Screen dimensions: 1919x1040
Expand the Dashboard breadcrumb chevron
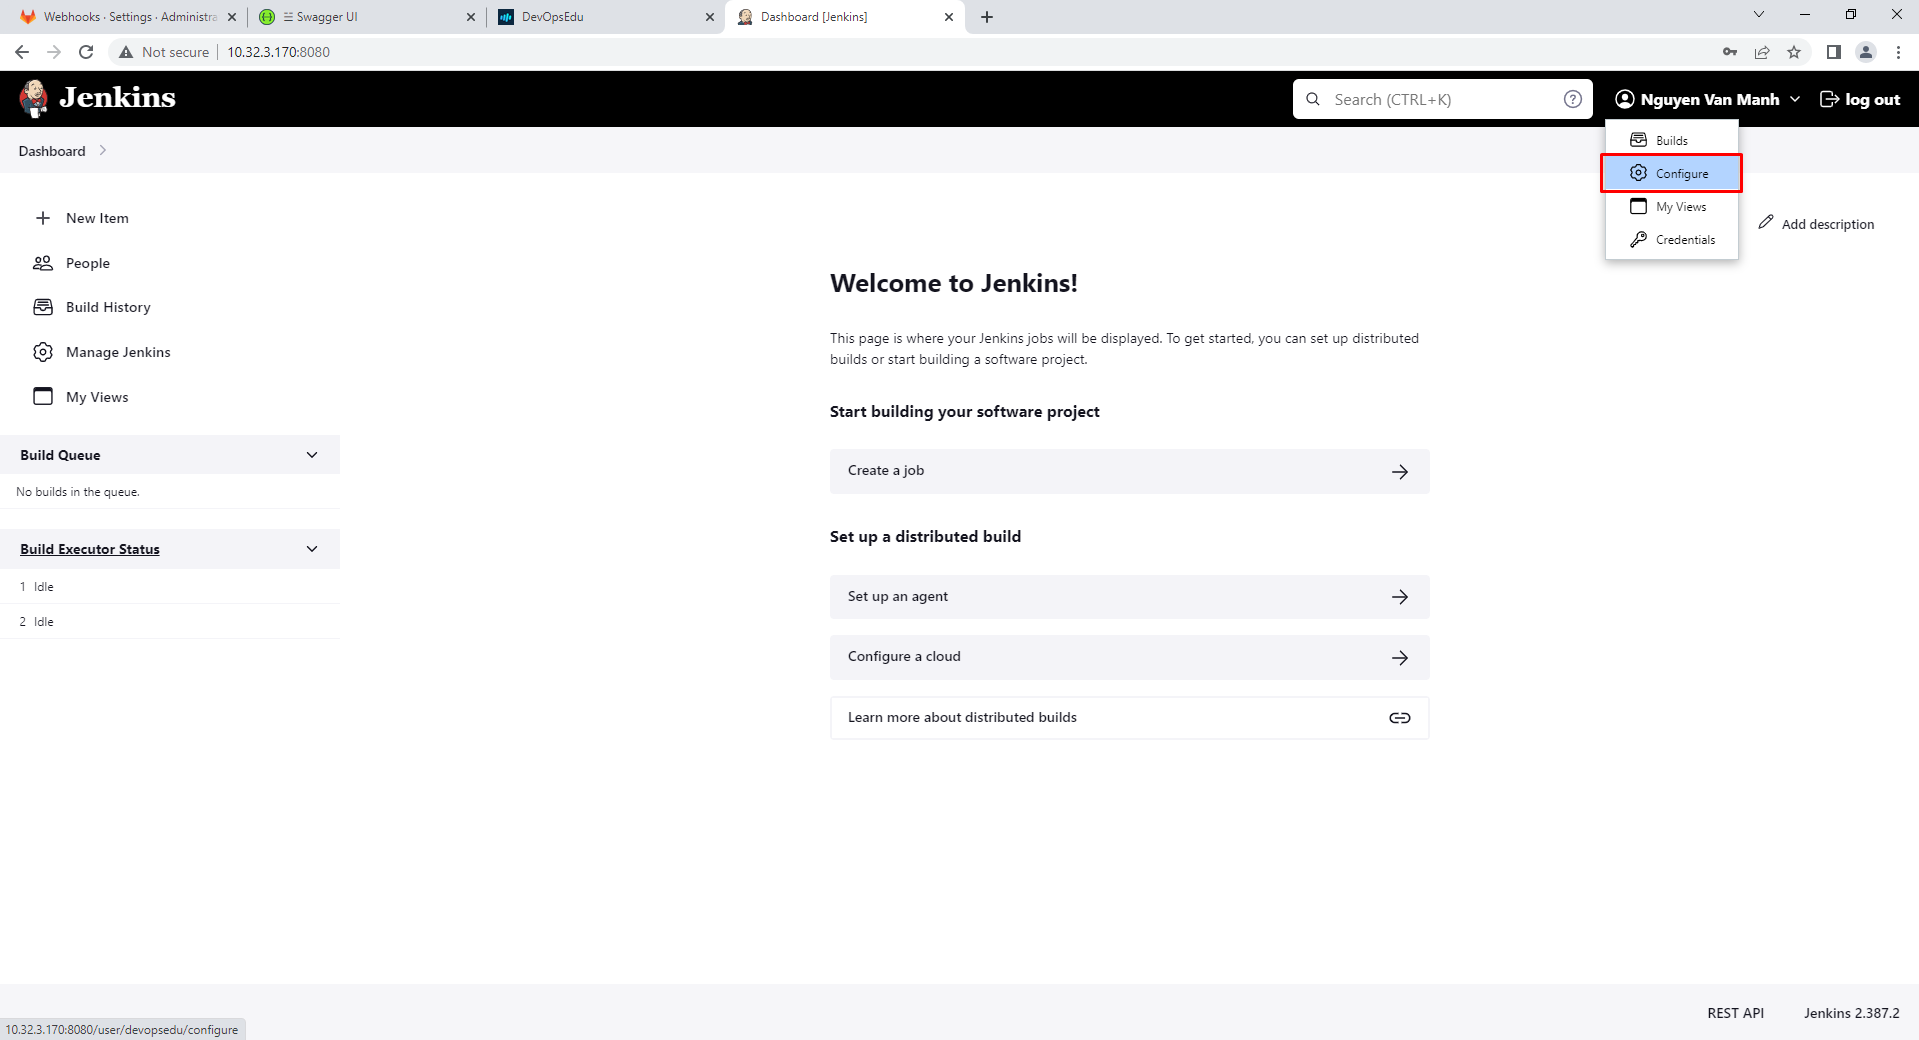coord(103,151)
